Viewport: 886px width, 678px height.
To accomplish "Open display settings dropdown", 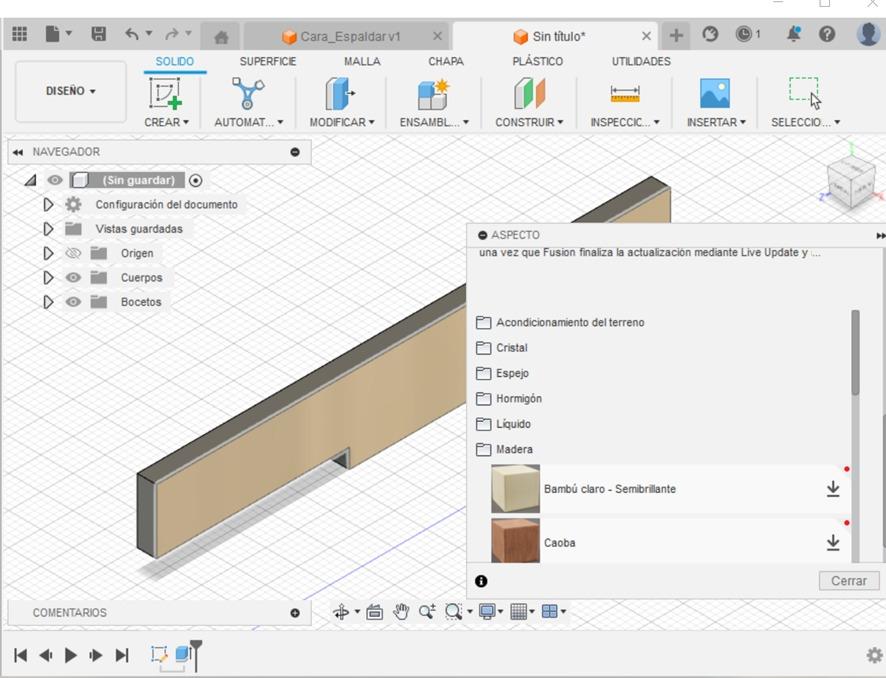I will coord(490,611).
